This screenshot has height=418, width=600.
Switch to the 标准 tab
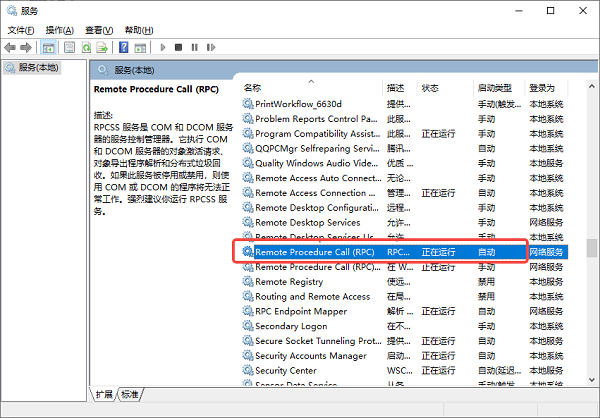click(x=130, y=394)
